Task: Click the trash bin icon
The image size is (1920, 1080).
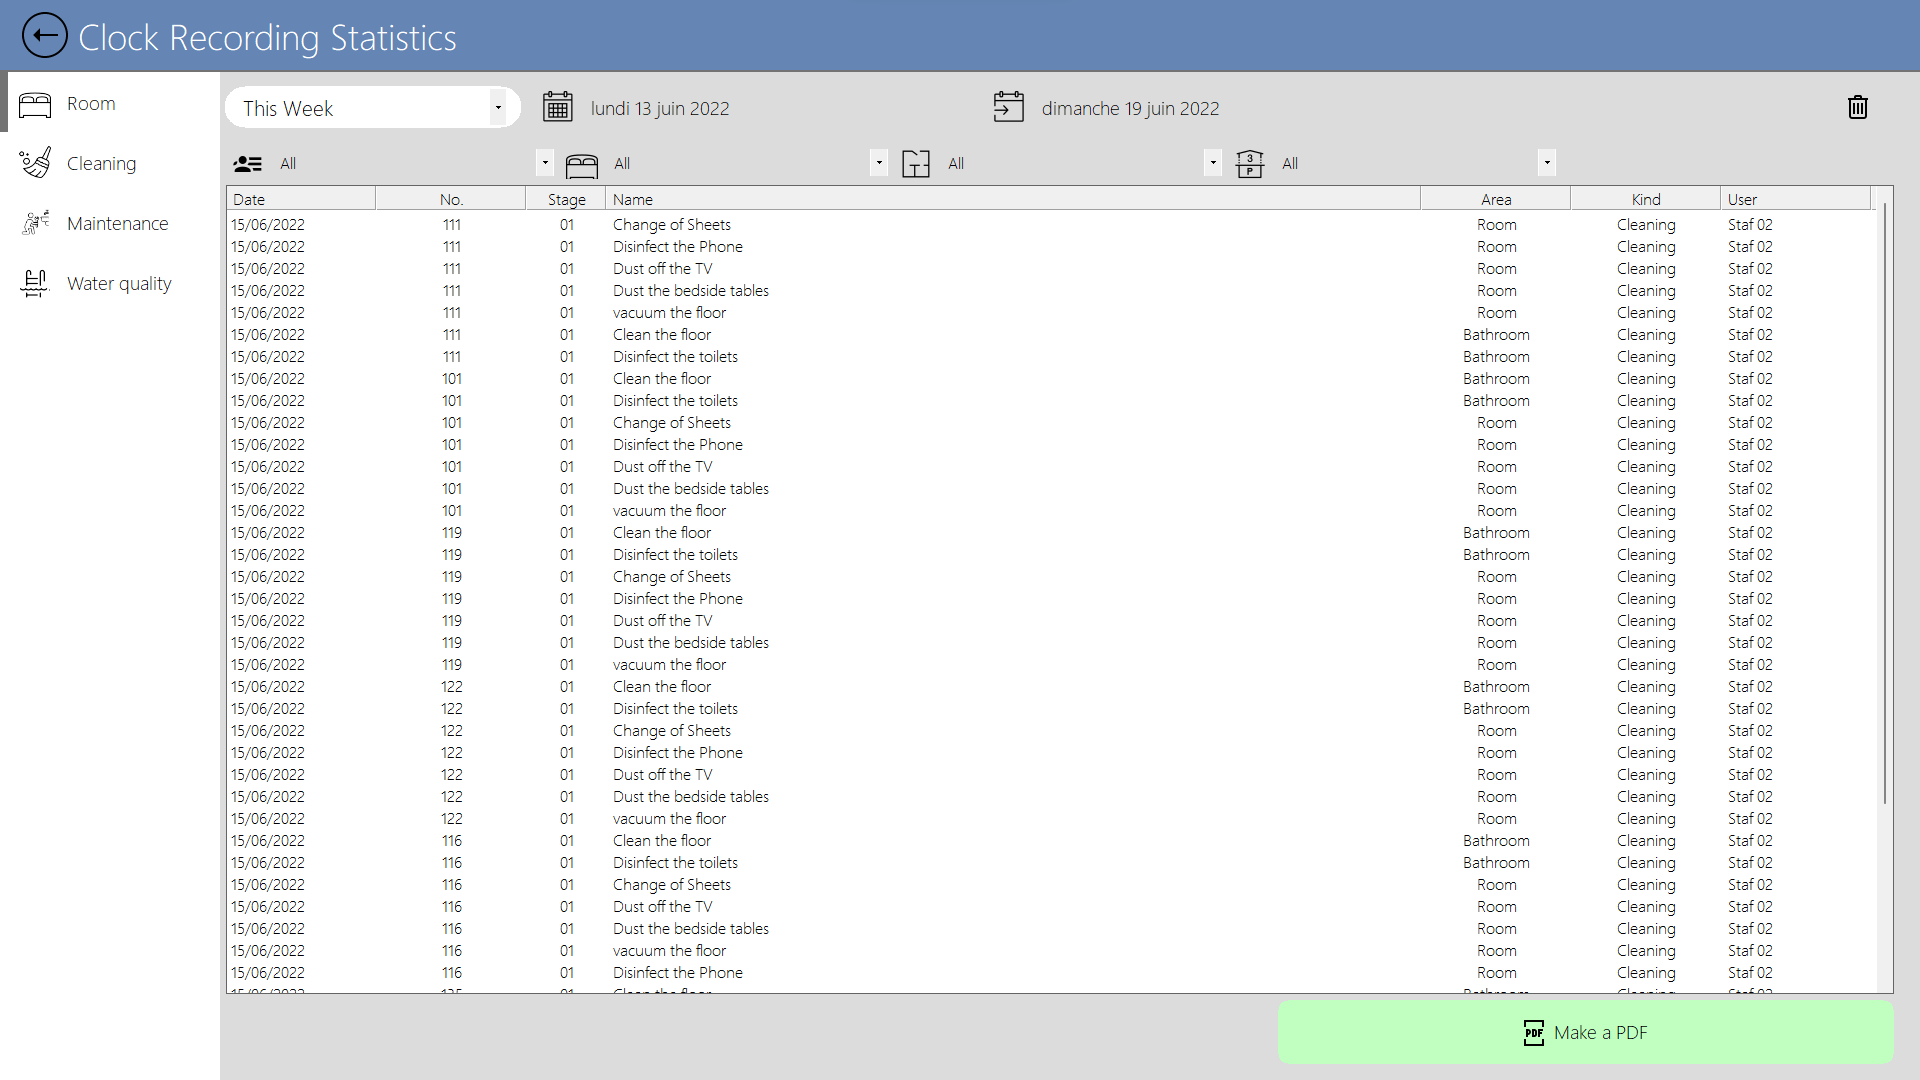Action: (1857, 107)
